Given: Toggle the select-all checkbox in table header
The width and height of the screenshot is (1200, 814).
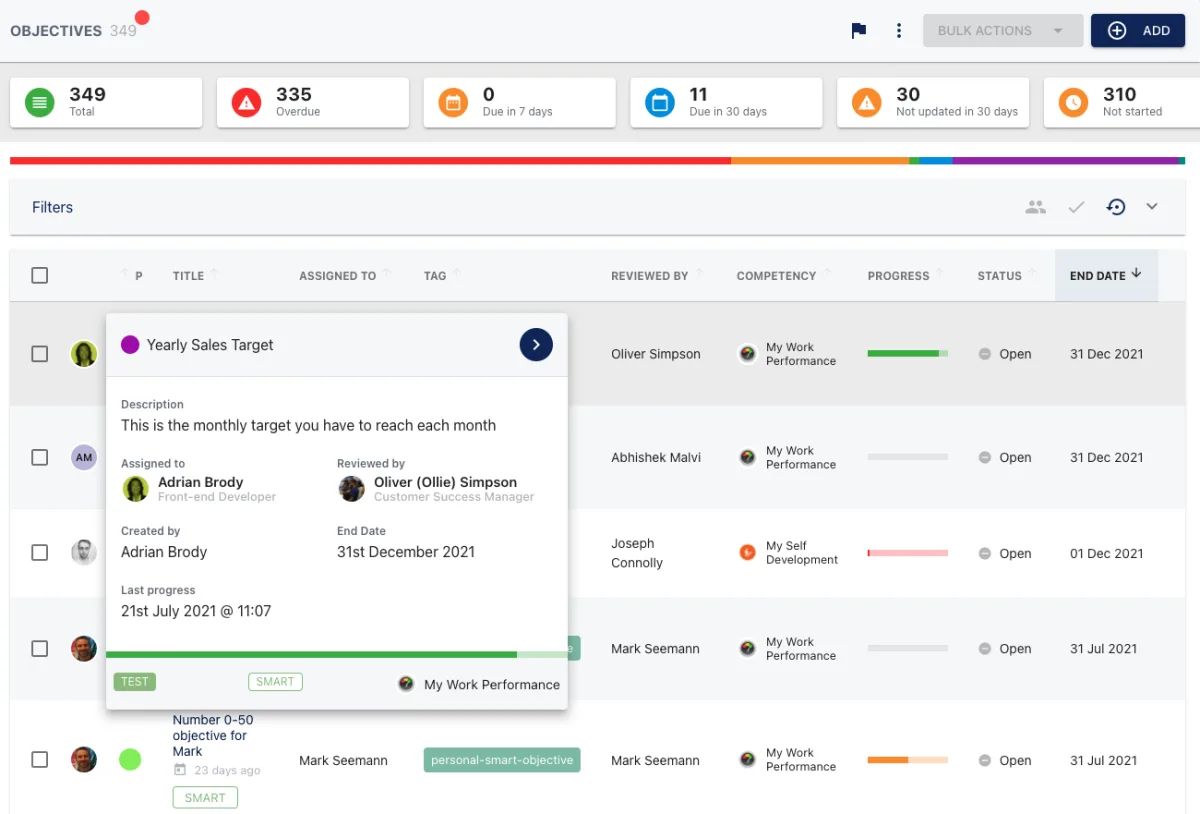Looking at the screenshot, I should pyautogui.click(x=40, y=275).
